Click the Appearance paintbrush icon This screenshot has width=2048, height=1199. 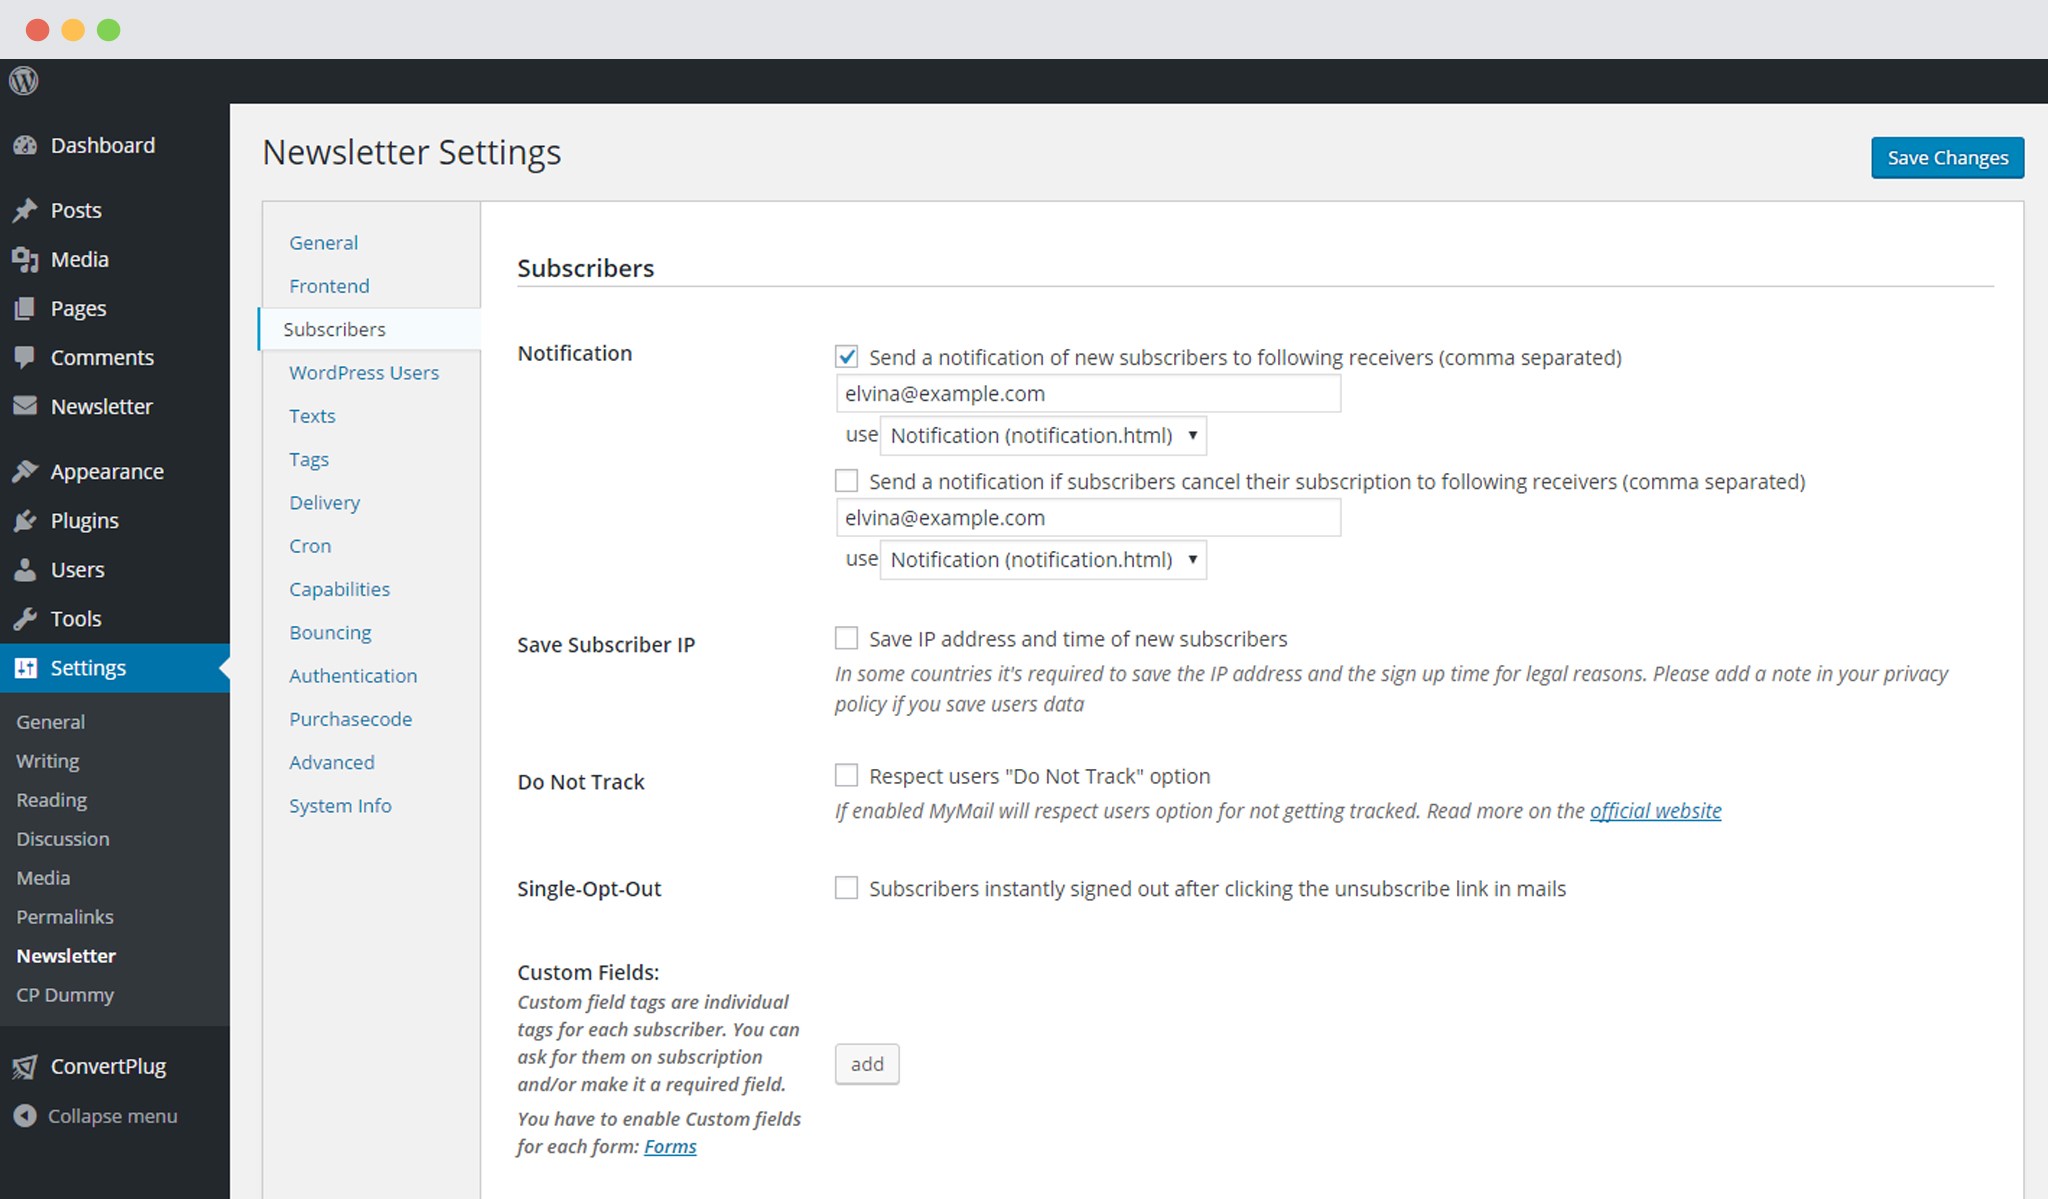coord(25,472)
